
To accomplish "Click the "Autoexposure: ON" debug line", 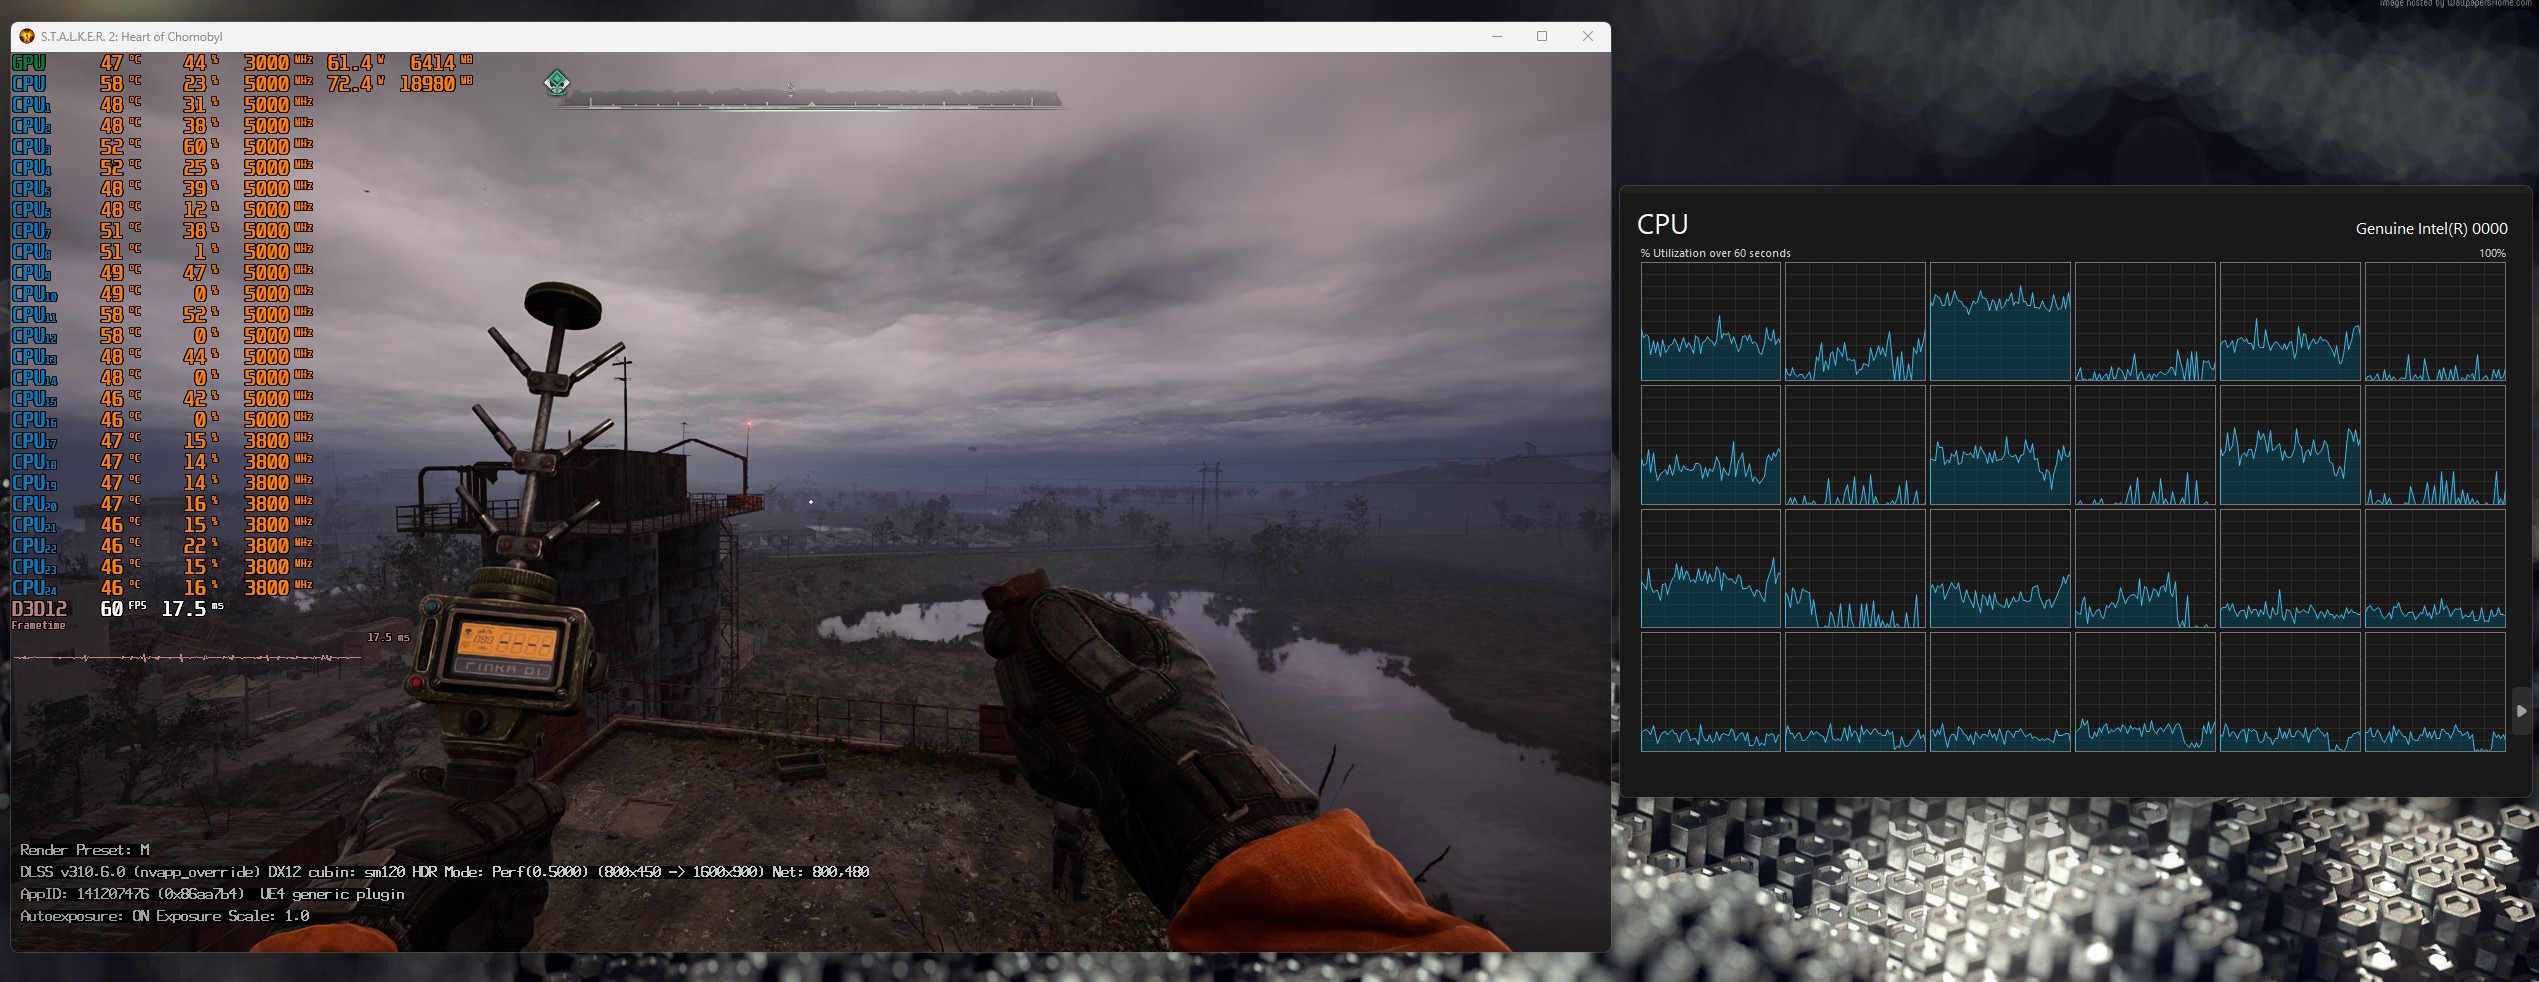I will coord(165,916).
